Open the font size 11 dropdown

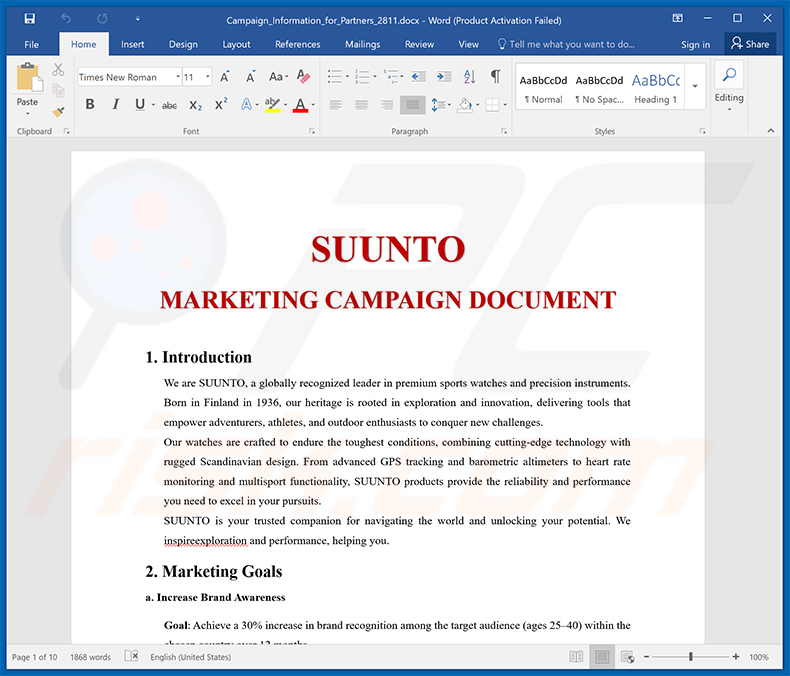tap(208, 77)
